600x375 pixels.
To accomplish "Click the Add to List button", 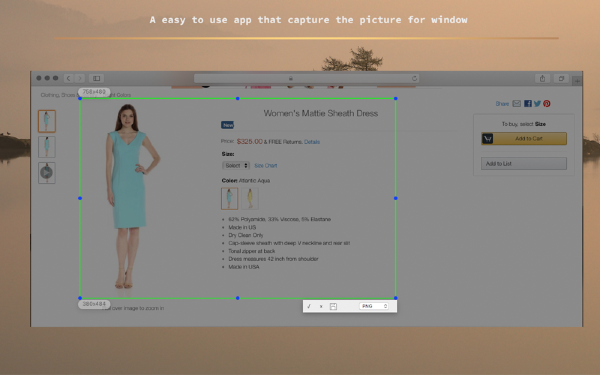I will click(x=524, y=163).
